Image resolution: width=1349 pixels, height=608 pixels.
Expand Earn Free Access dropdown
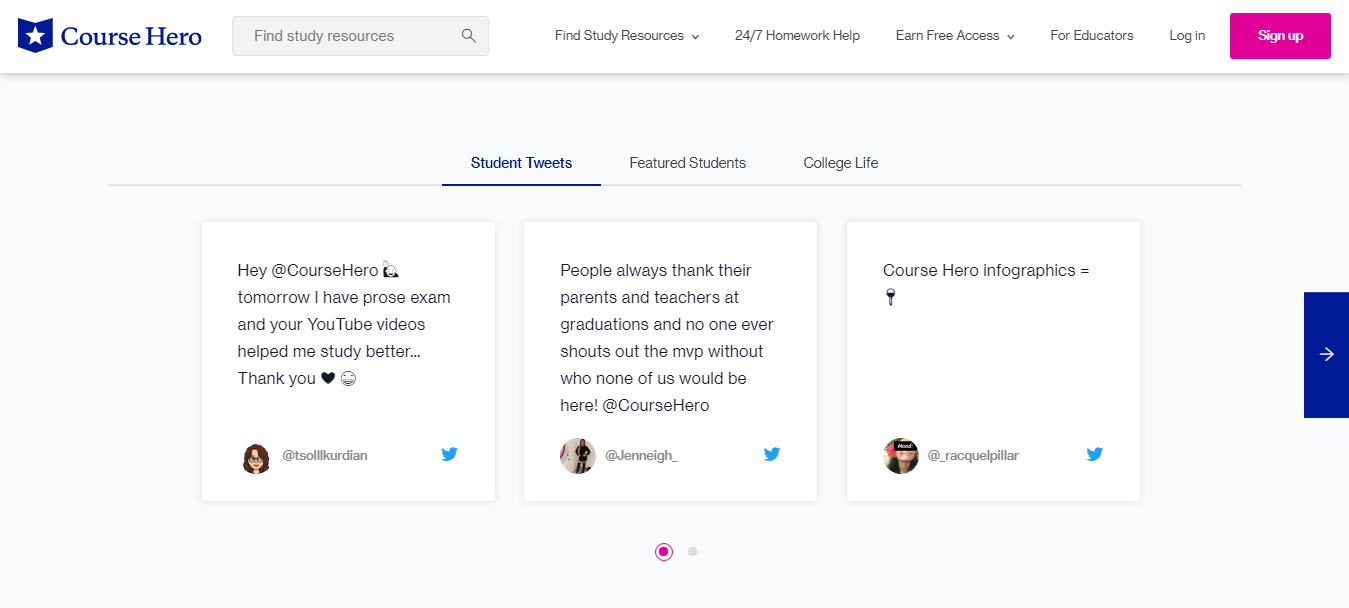click(954, 36)
